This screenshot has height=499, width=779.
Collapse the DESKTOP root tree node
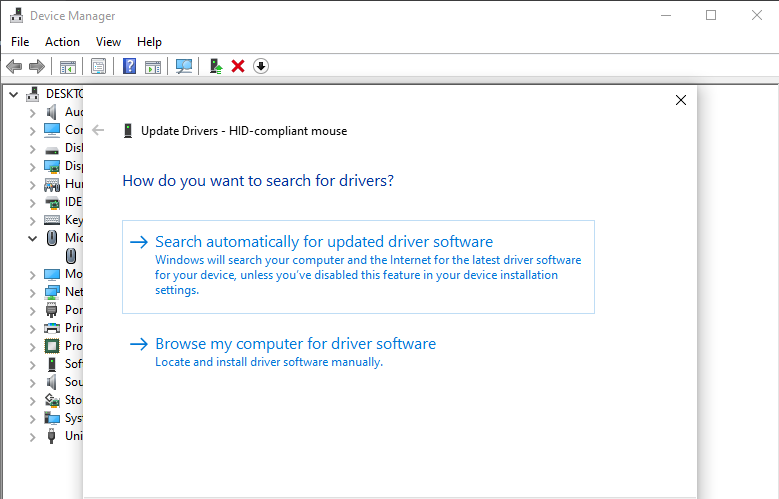14,94
